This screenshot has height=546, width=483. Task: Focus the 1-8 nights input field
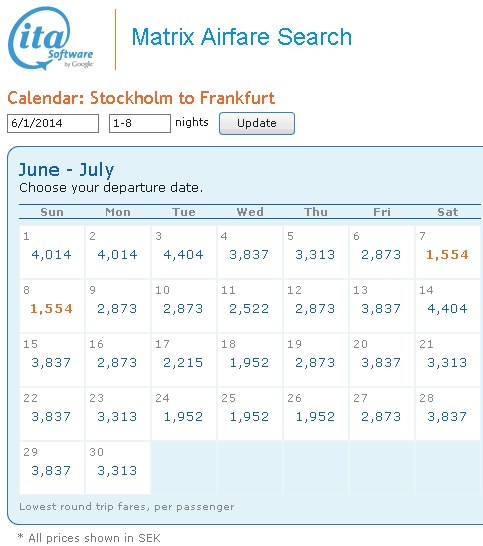[140, 123]
